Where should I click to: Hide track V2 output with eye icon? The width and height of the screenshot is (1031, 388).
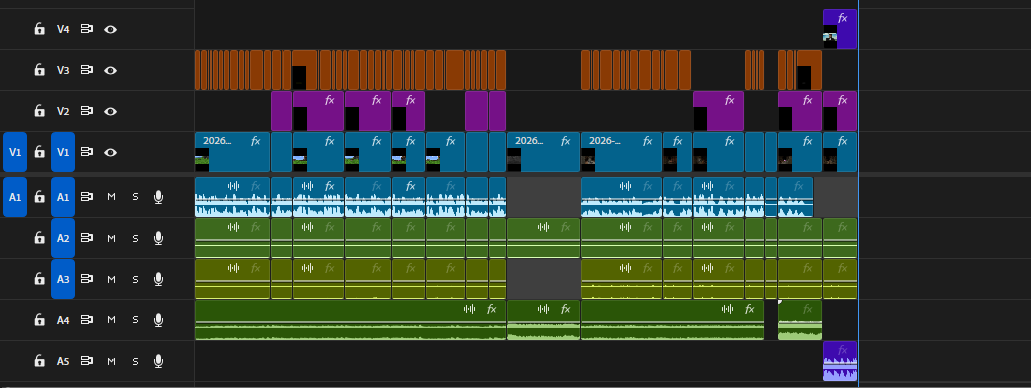click(x=110, y=111)
